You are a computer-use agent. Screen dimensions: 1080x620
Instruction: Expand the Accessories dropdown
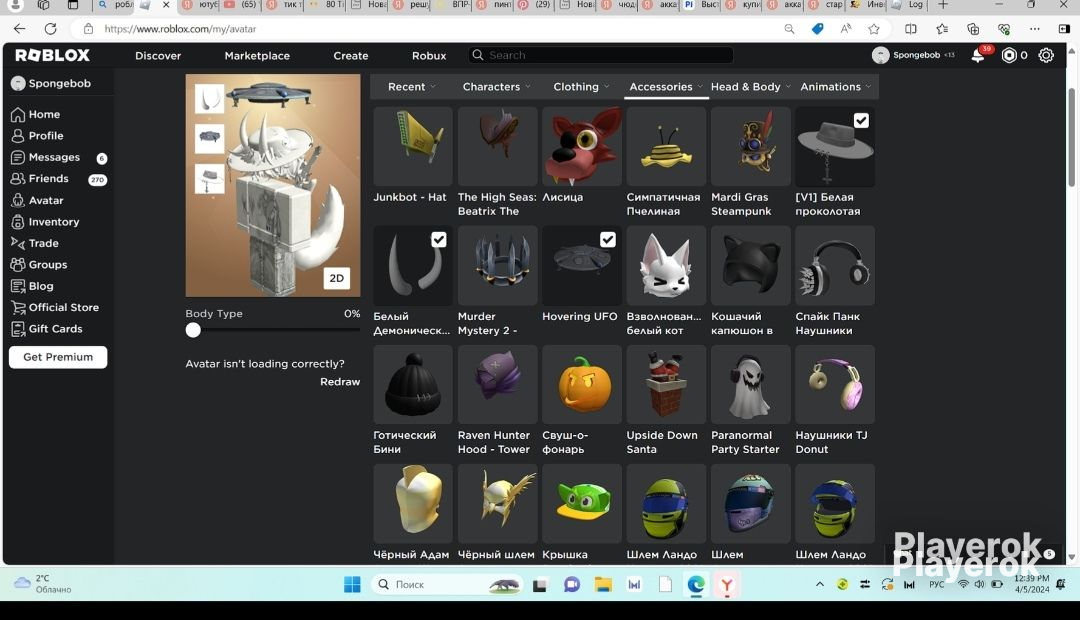pos(666,87)
